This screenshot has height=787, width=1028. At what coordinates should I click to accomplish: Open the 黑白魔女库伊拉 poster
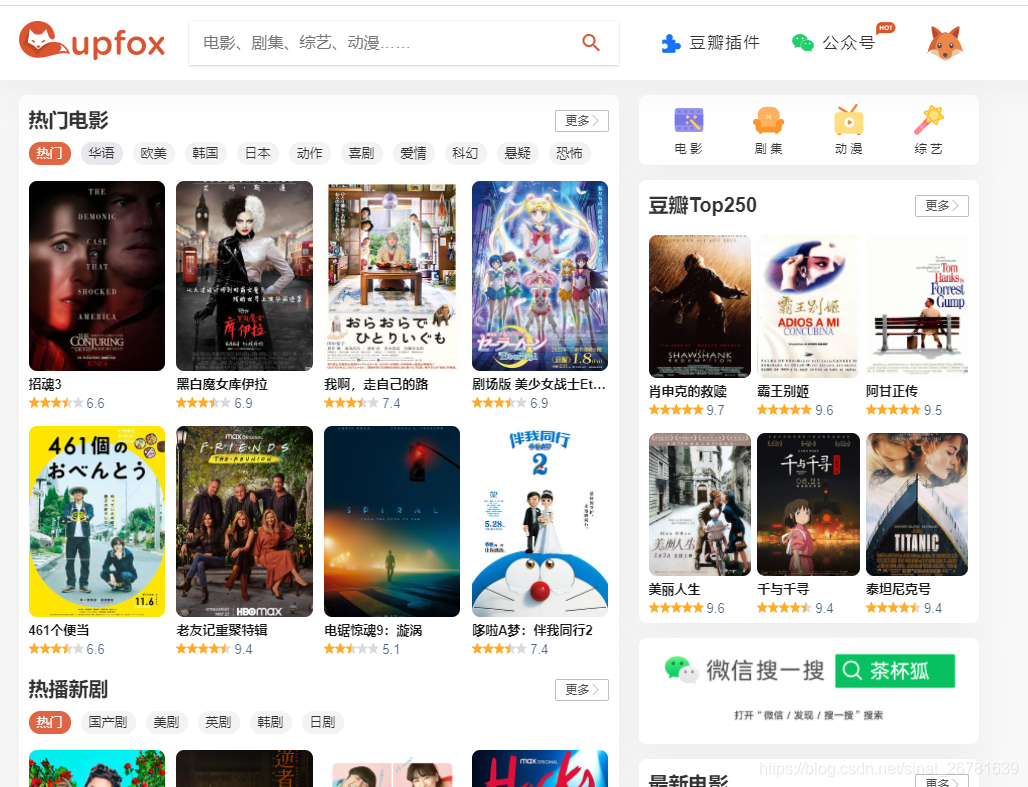(245, 276)
